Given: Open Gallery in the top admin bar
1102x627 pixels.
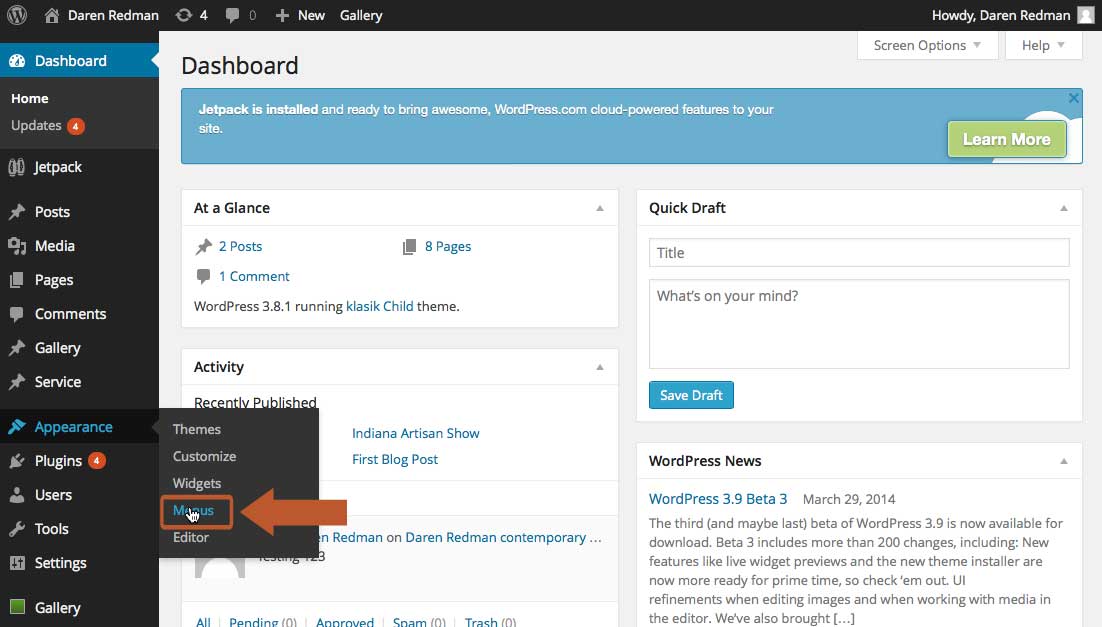Looking at the screenshot, I should [361, 15].
